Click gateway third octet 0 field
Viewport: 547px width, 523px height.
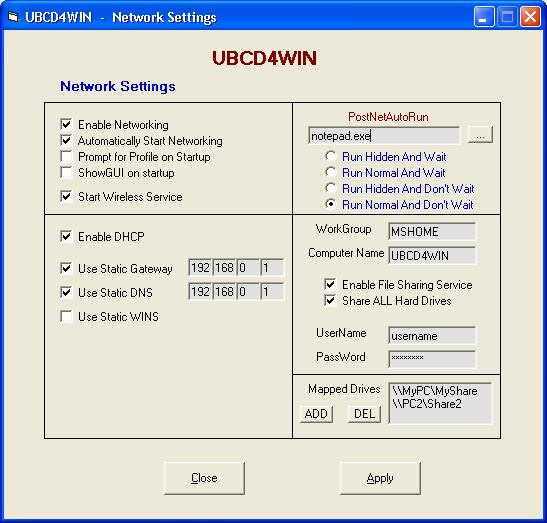[x=248, y=268]
